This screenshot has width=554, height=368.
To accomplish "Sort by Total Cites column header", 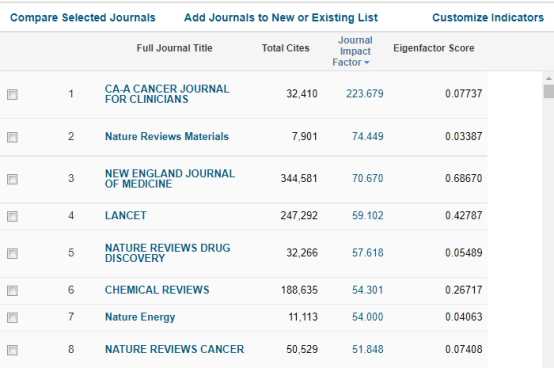I will coord(285,48).
